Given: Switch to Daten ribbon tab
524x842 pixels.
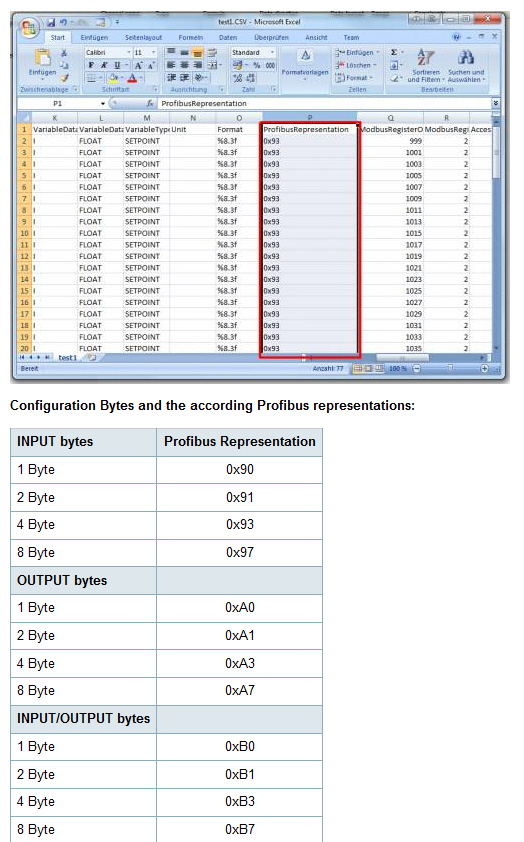Looking at the screenshot, I should 228,38.
